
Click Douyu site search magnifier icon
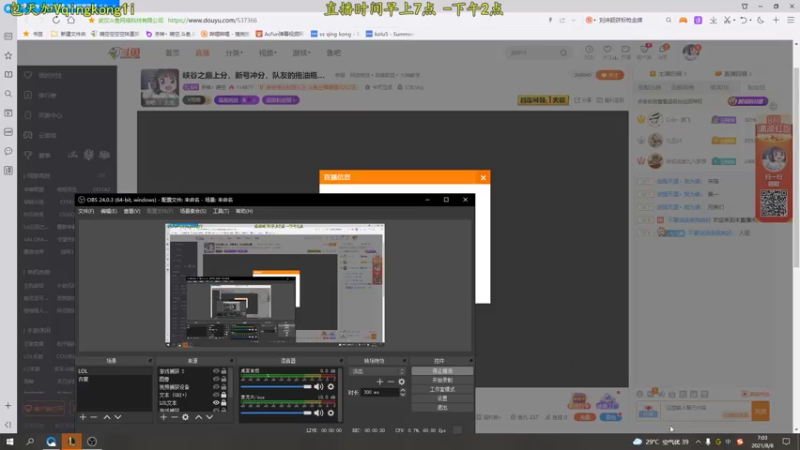click(563, 53)
